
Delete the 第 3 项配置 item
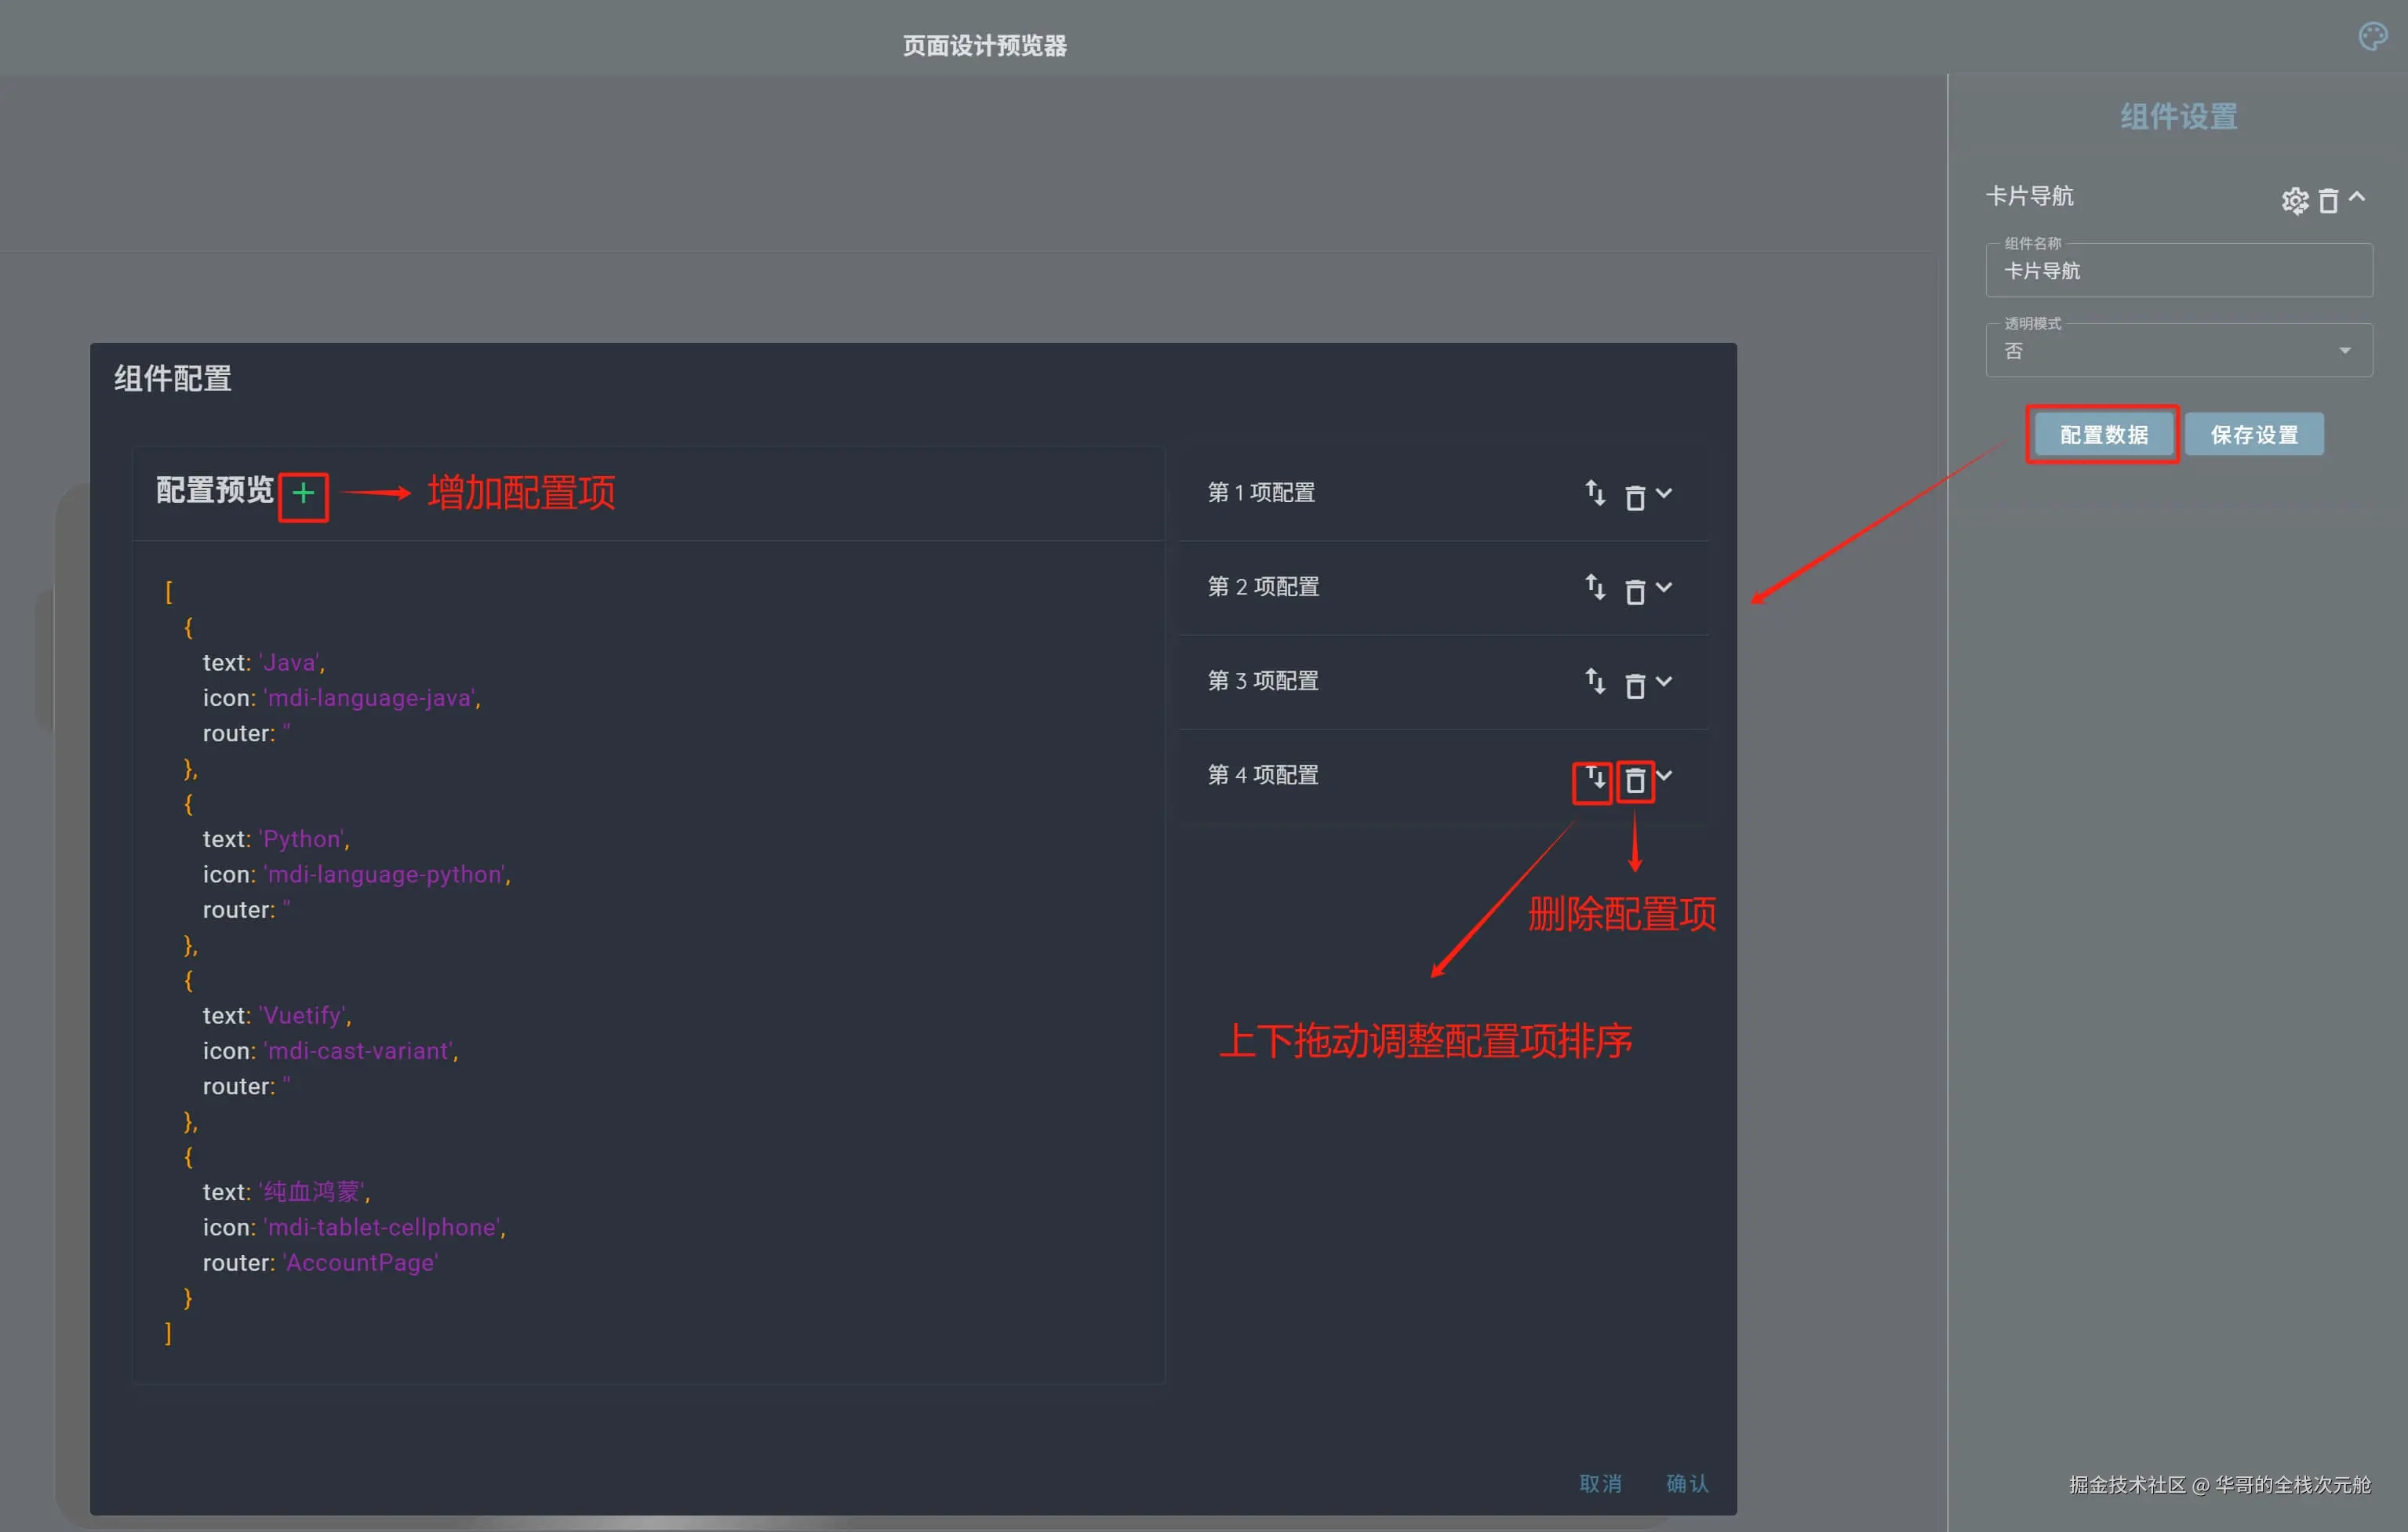pos(1634,685)
